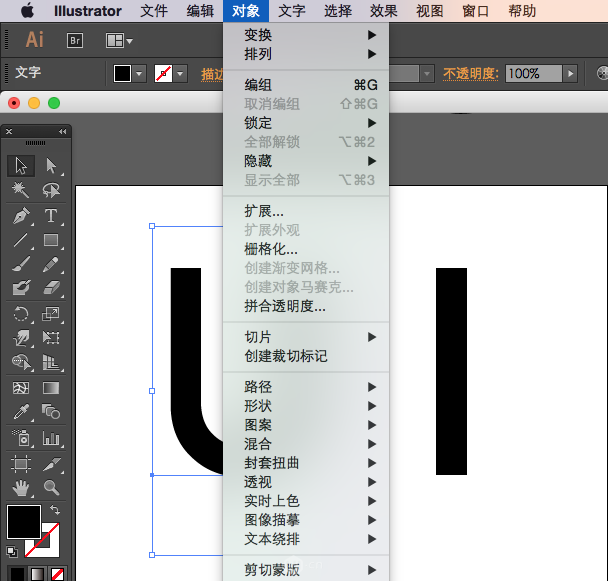Expand the 路径 submenu
Screen dimensions: 608x581
pyautogui.click(x=306, y=387)
